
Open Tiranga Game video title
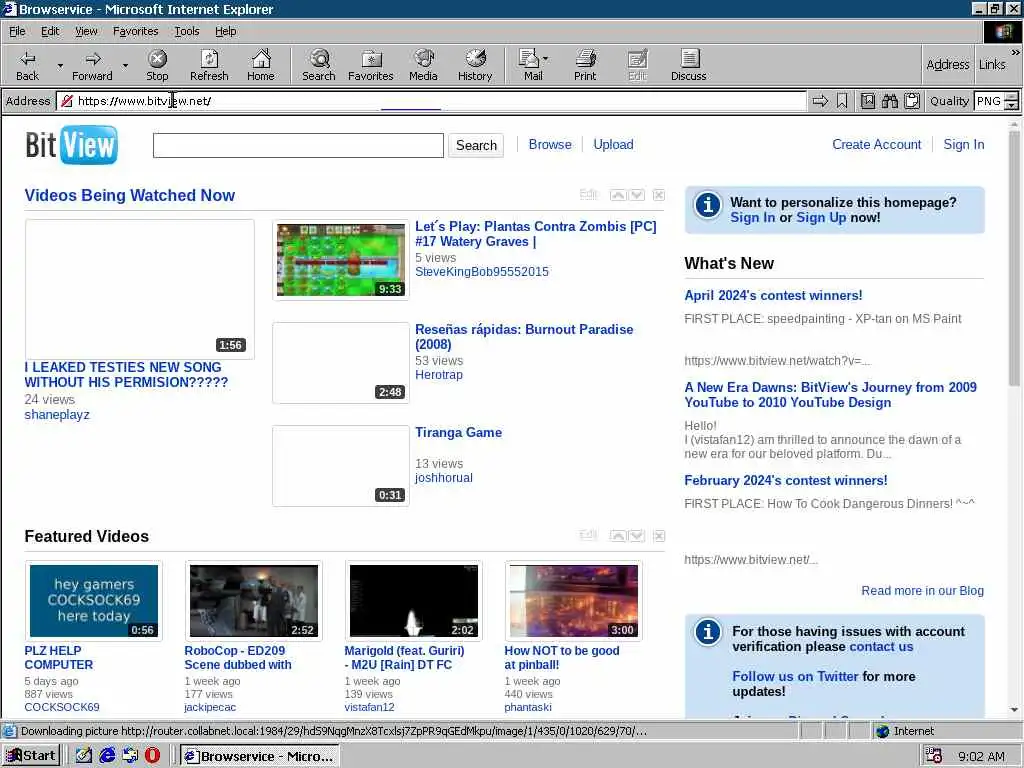click(x=458, y=432)
